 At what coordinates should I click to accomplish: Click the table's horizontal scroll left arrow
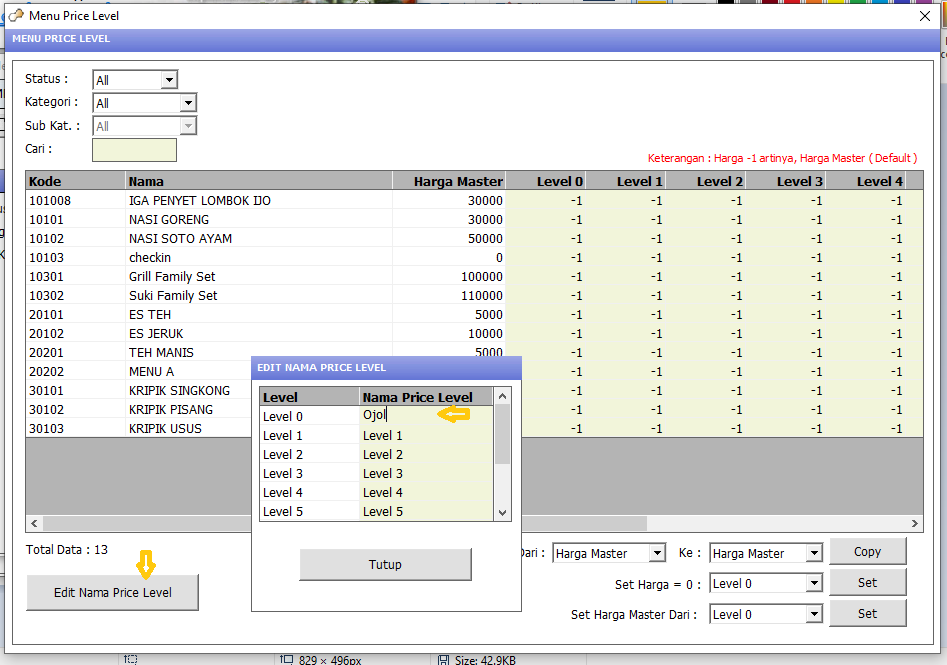coord(34,523)
